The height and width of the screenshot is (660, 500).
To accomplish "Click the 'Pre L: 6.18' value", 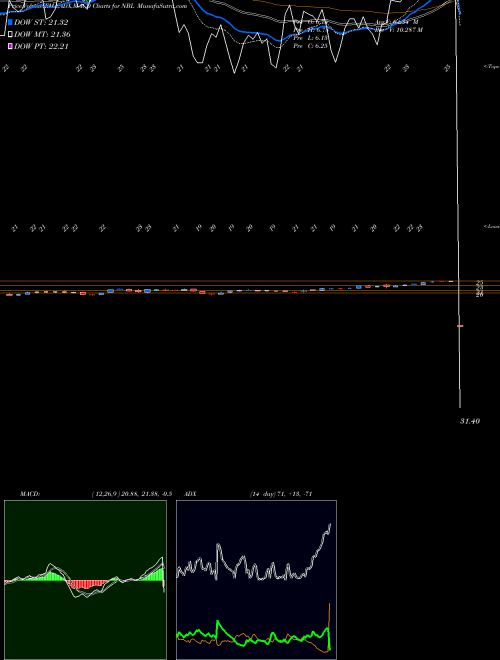I will point(310,38).
